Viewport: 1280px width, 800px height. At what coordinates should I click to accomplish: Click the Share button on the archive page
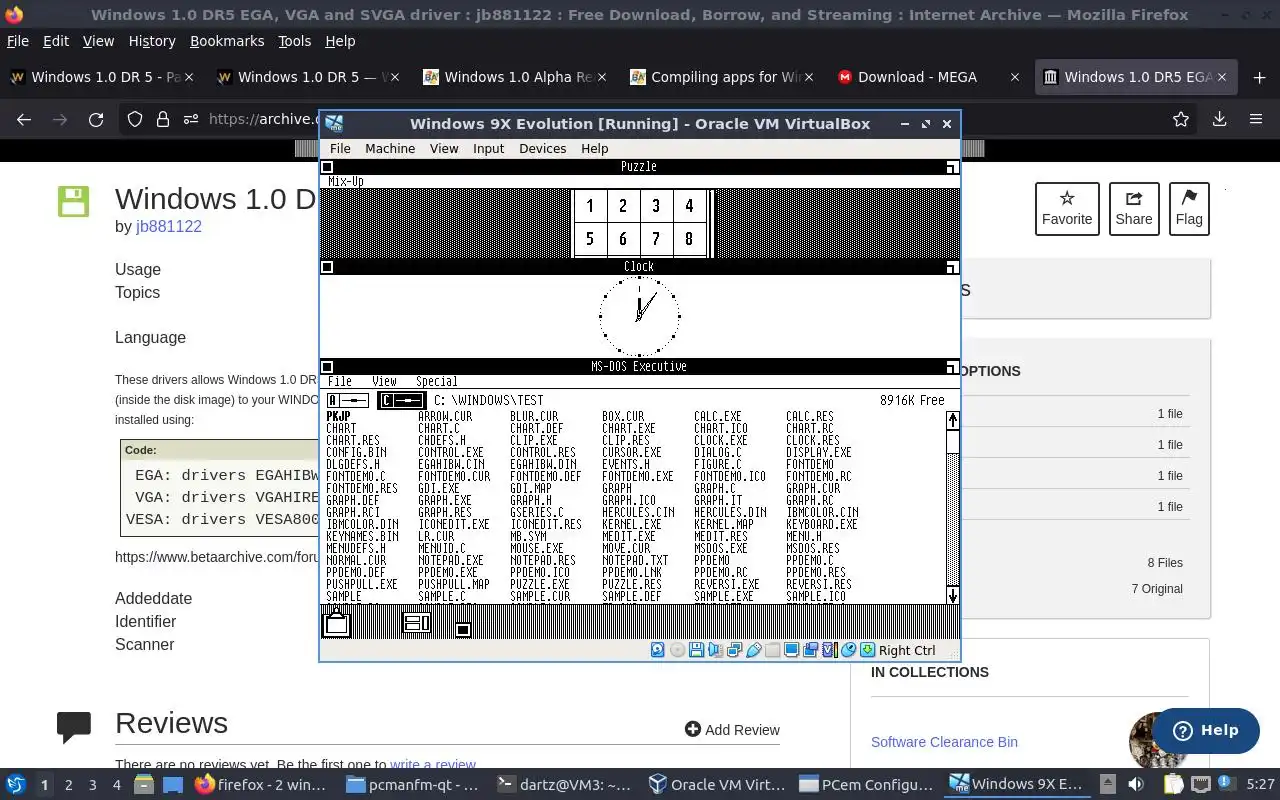point(1134,209)
